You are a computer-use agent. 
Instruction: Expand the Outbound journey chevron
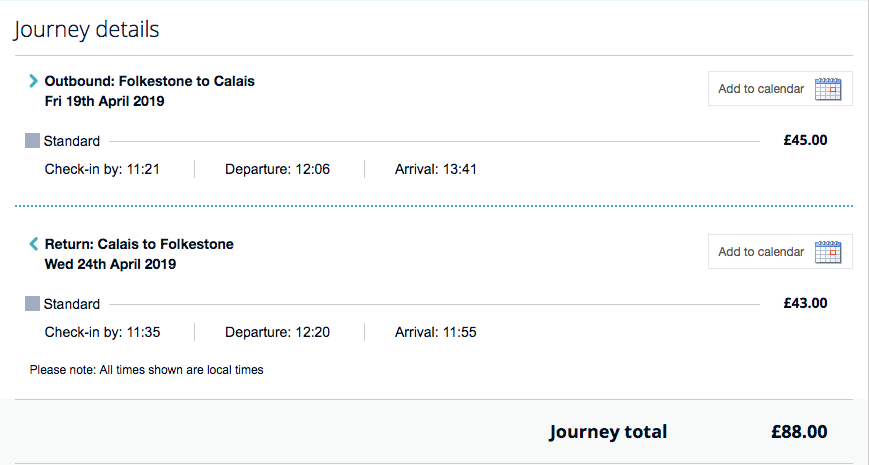coord(33,81)
